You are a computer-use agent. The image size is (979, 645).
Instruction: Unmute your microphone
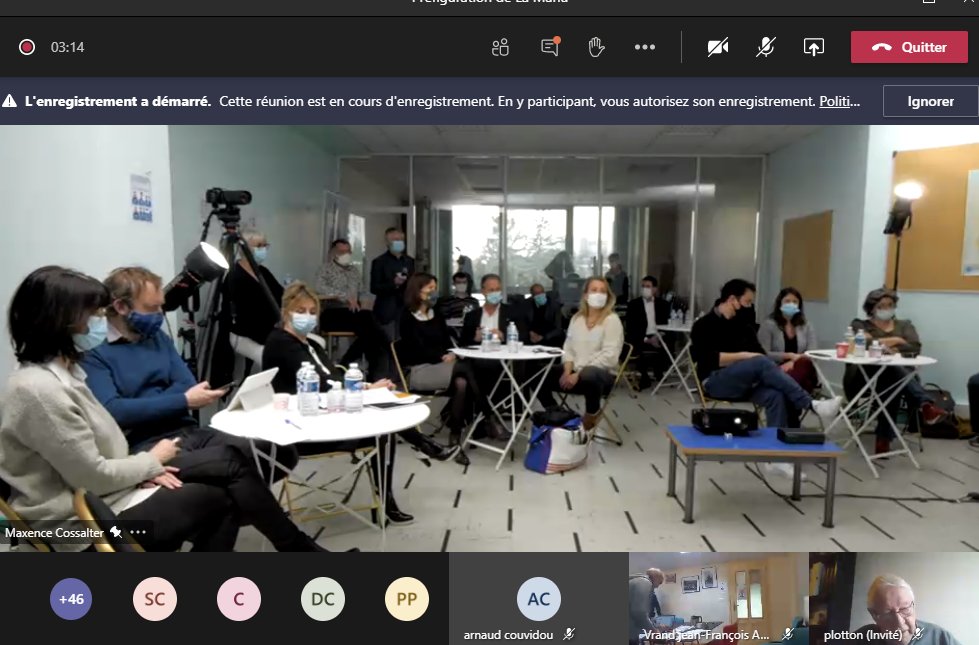click(765, 46)
